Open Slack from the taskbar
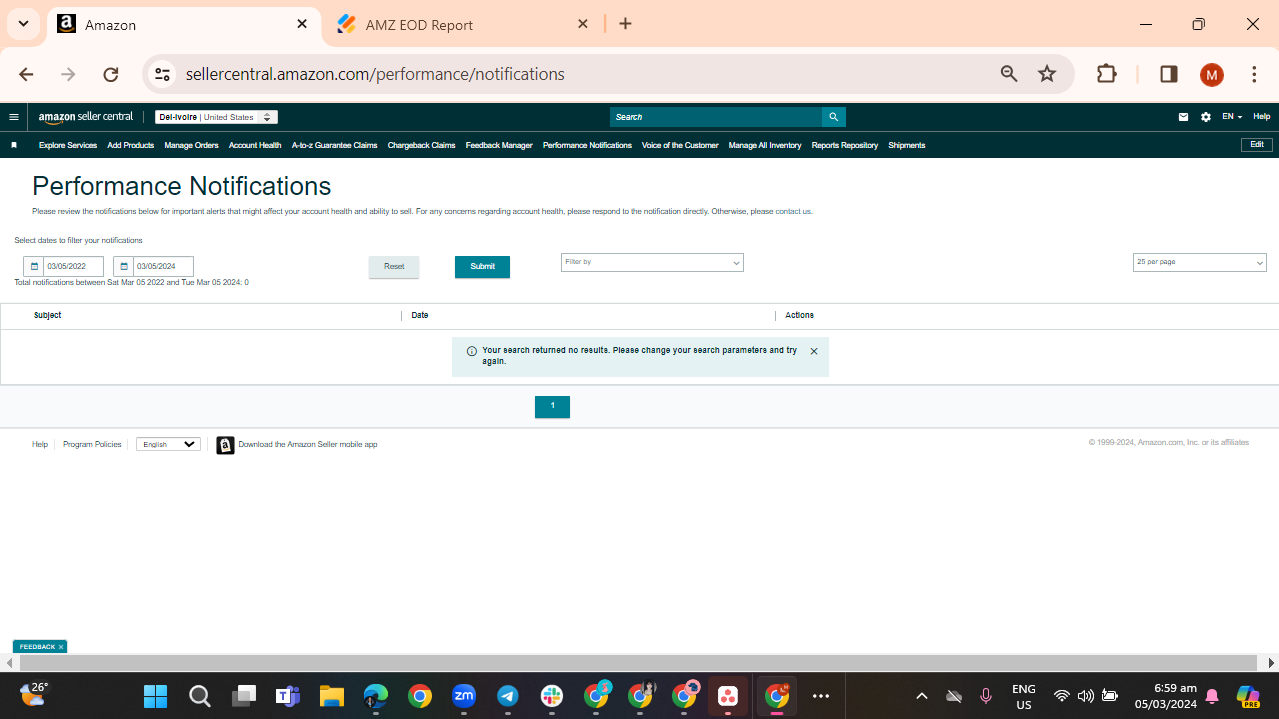Image resolution: width=1279 pixels, height=719 pixels. click(552, 696)
